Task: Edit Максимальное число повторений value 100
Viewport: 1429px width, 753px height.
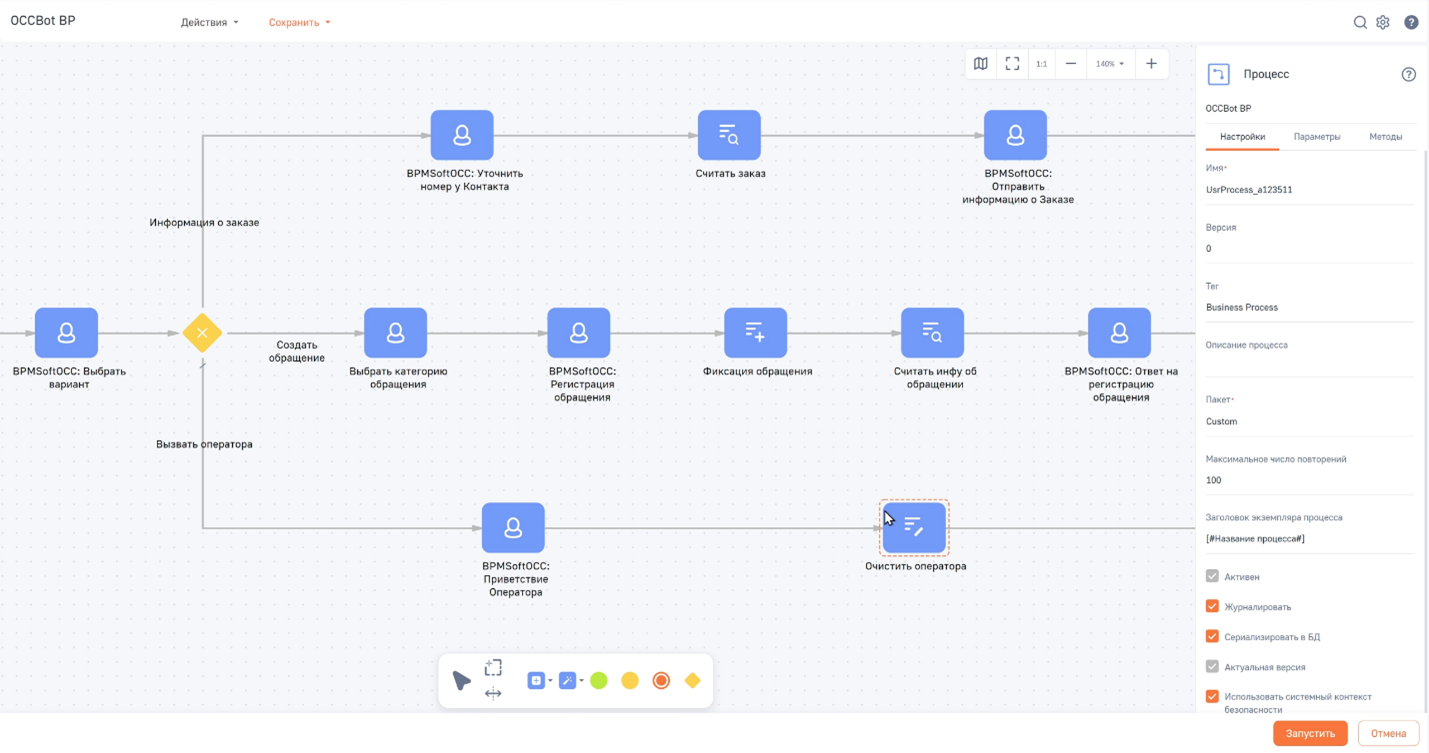Action: pyautogui.click(x=1309, y=480)
